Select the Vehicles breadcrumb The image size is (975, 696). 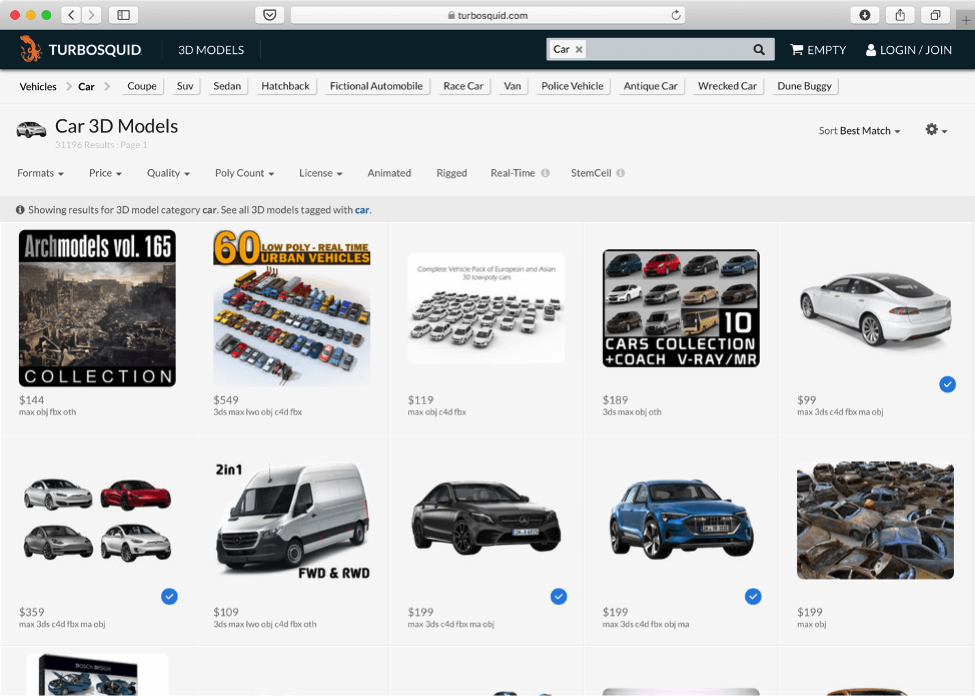pyautogui.click(x=38, y=86)
